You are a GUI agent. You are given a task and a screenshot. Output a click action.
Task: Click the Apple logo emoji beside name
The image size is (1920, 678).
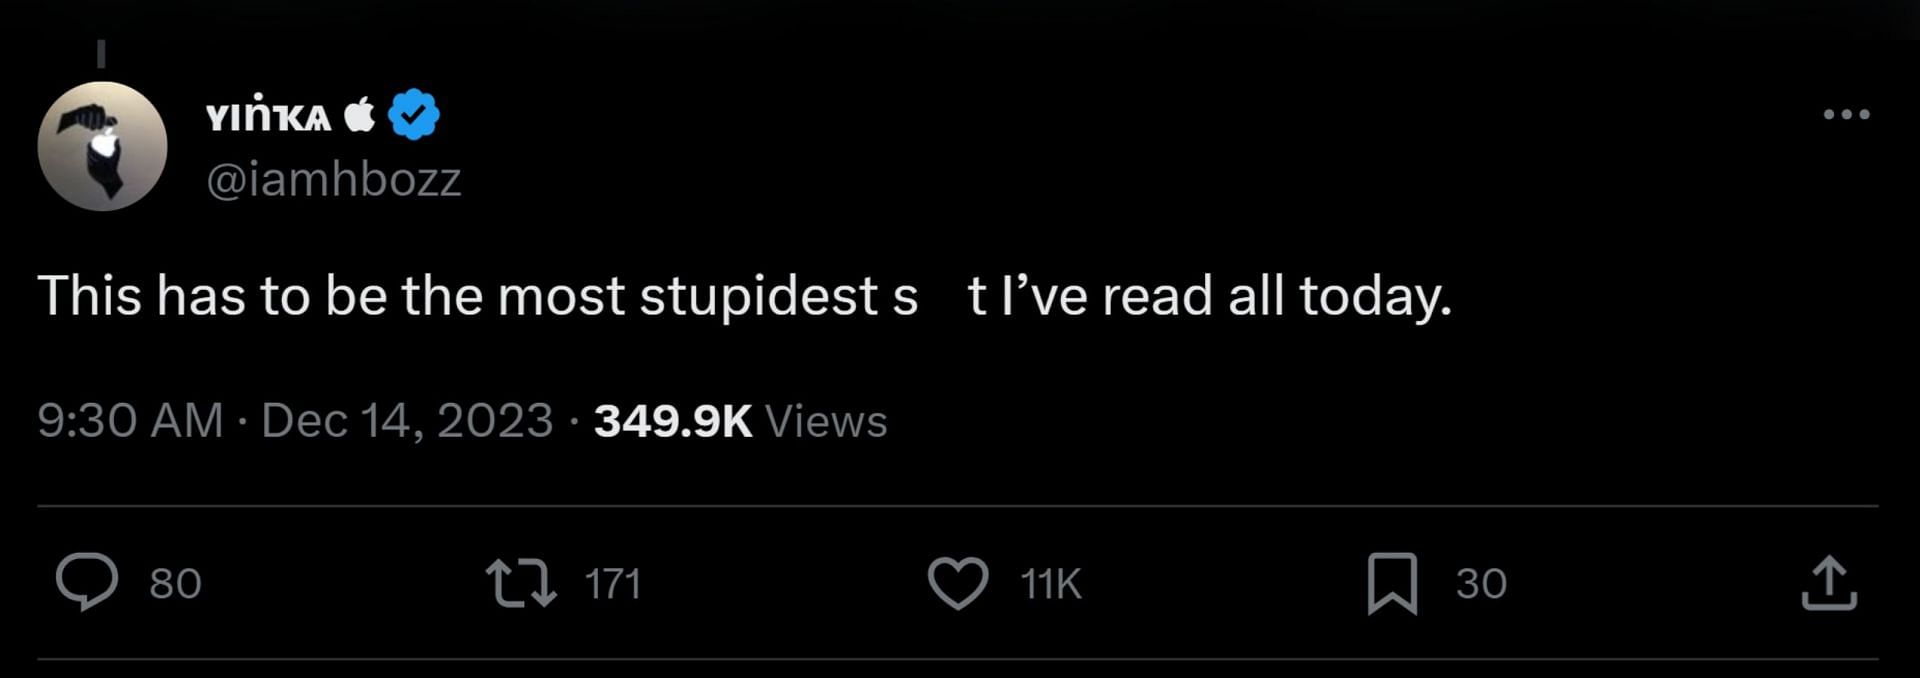pos(359,114)
